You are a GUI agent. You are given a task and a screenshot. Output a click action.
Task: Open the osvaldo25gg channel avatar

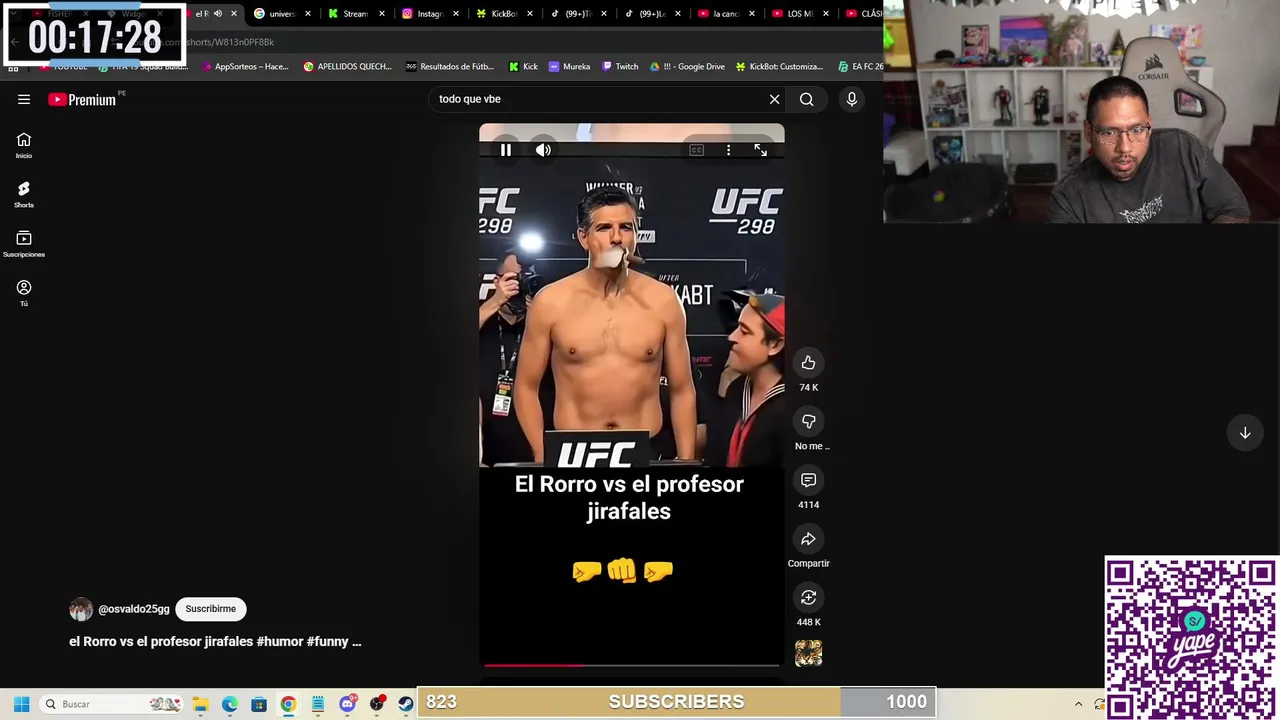pyautogui.click(x=81, y=609)
